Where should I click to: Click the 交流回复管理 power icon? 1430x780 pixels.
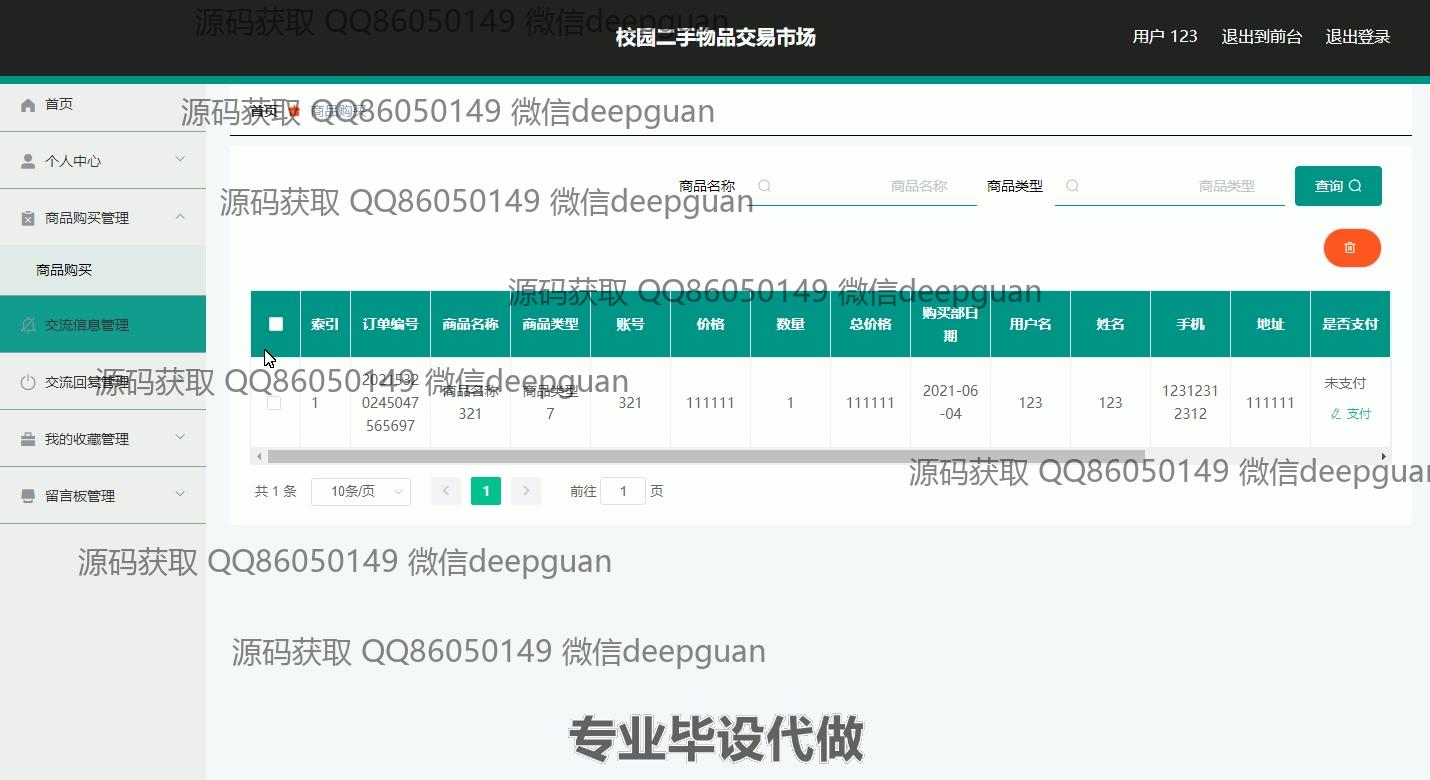28,382
